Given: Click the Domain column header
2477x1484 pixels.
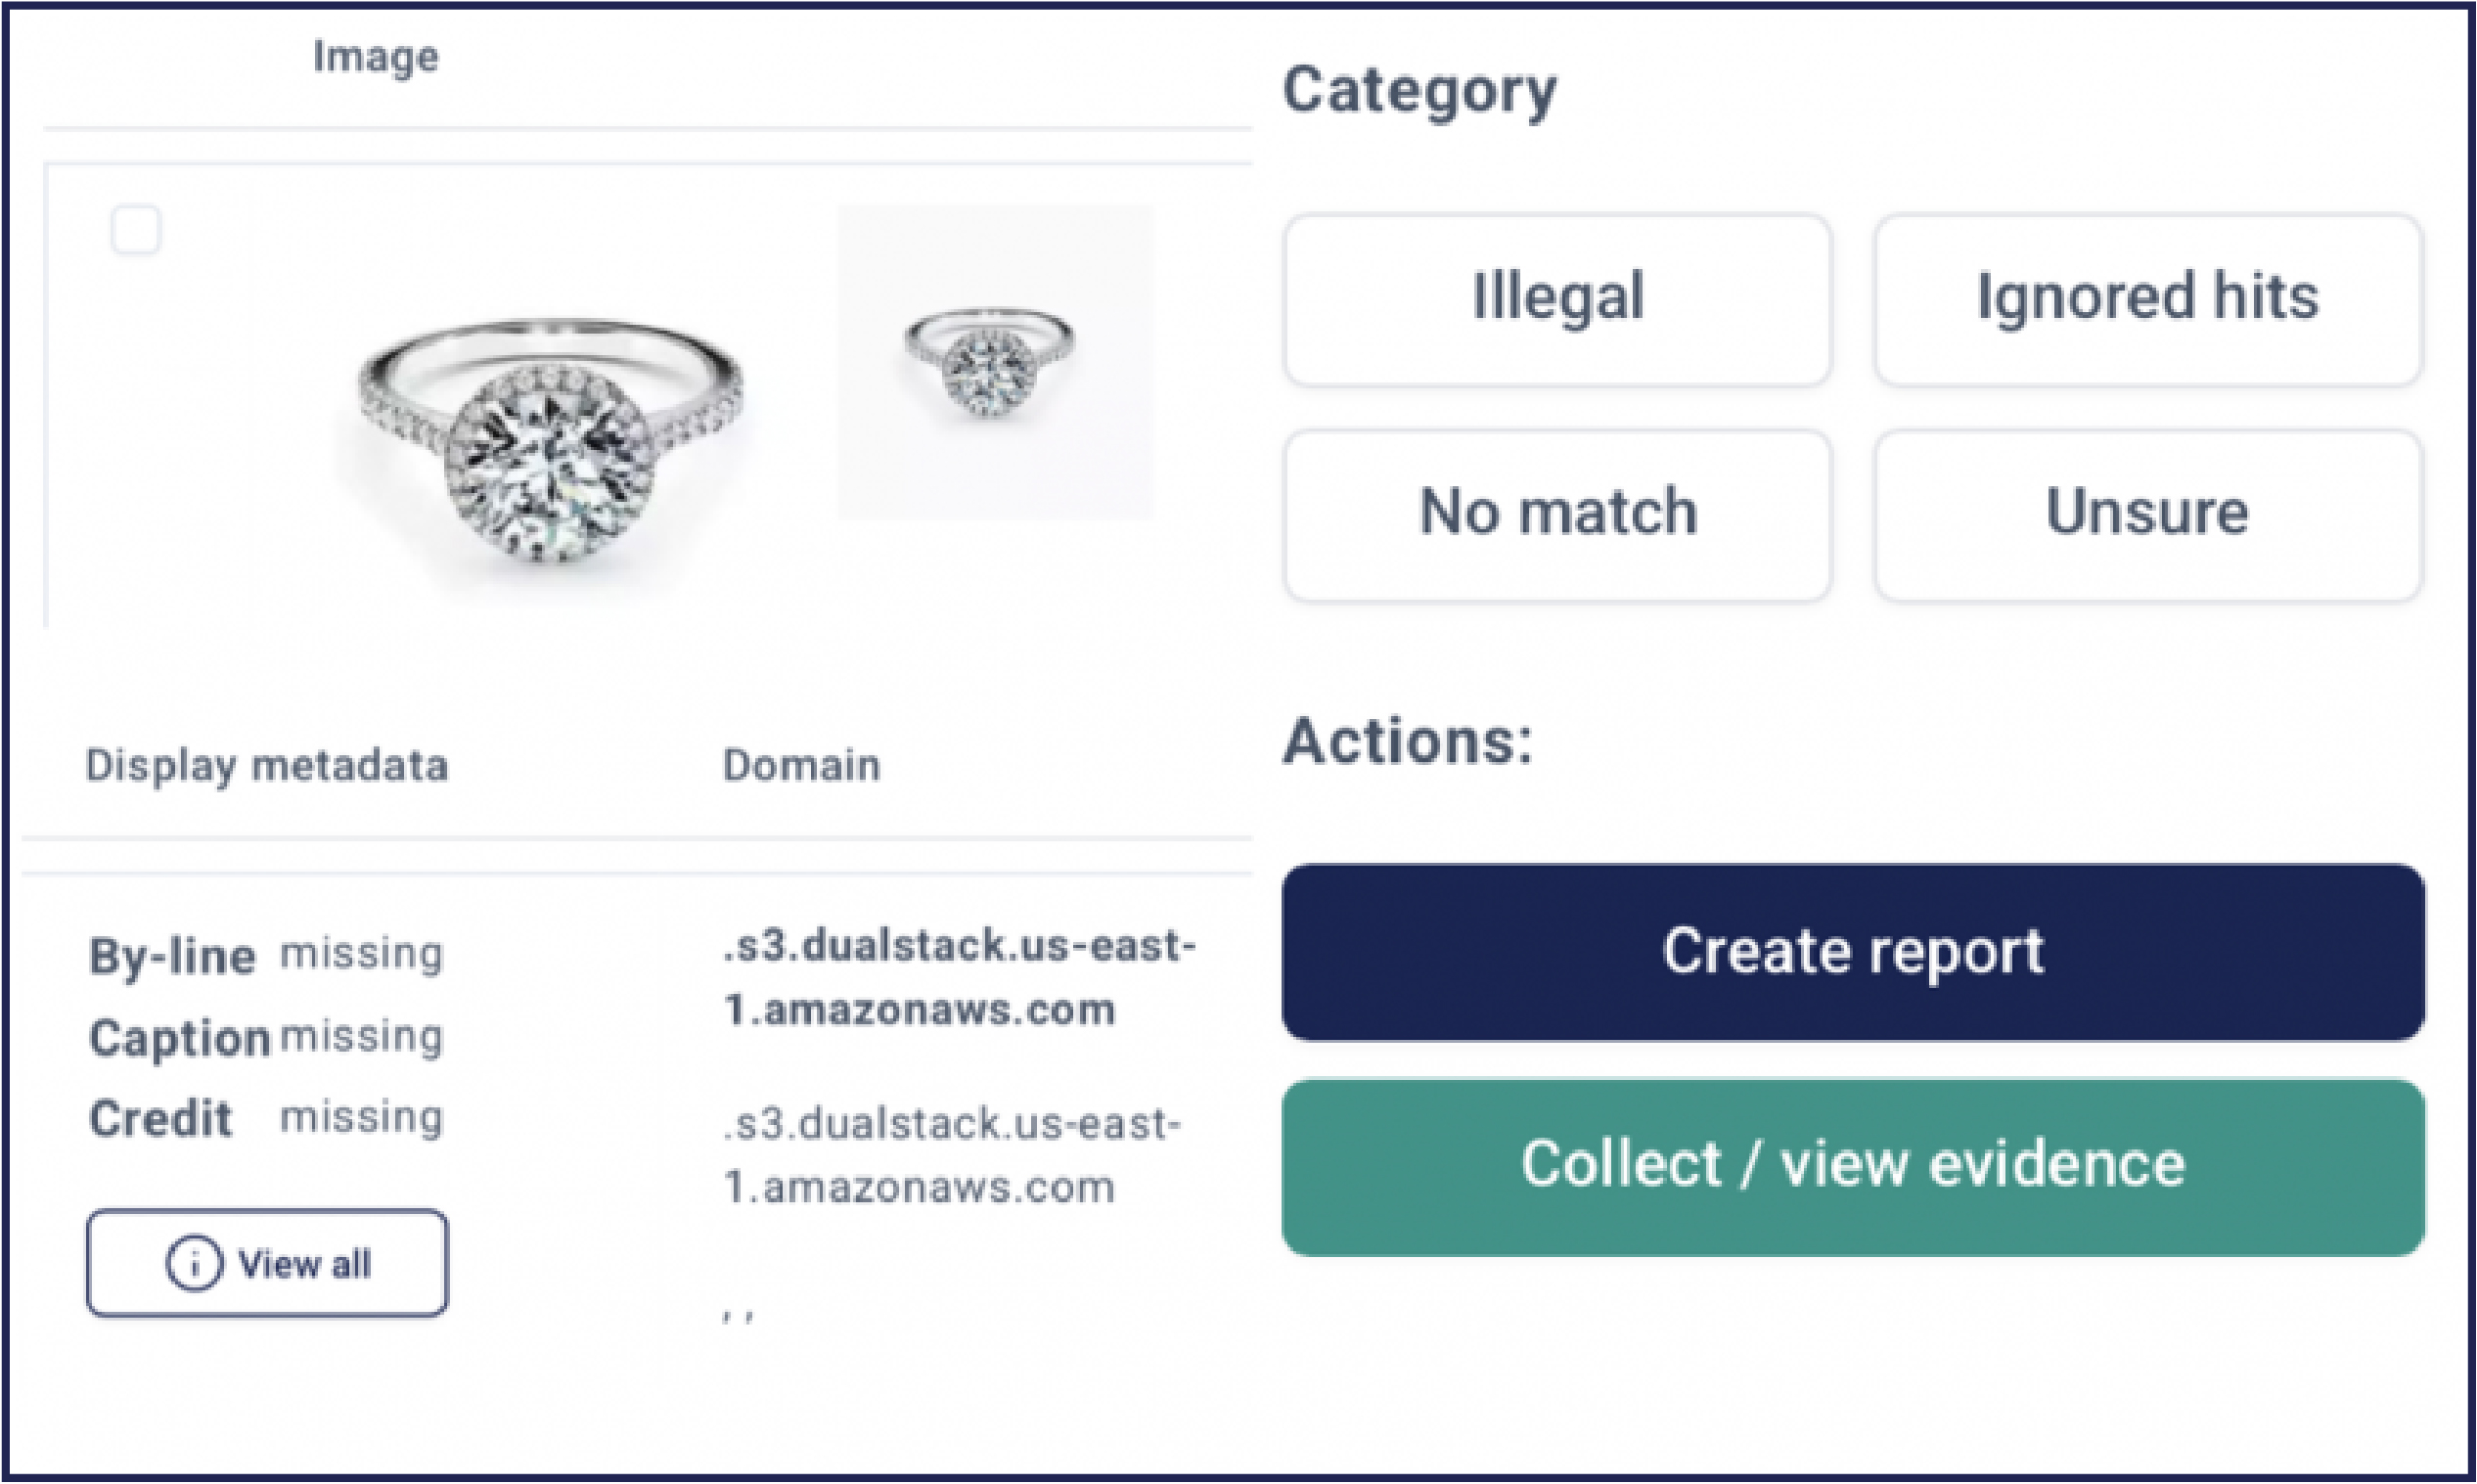Looking at the screenshot, I should (801, 767).
